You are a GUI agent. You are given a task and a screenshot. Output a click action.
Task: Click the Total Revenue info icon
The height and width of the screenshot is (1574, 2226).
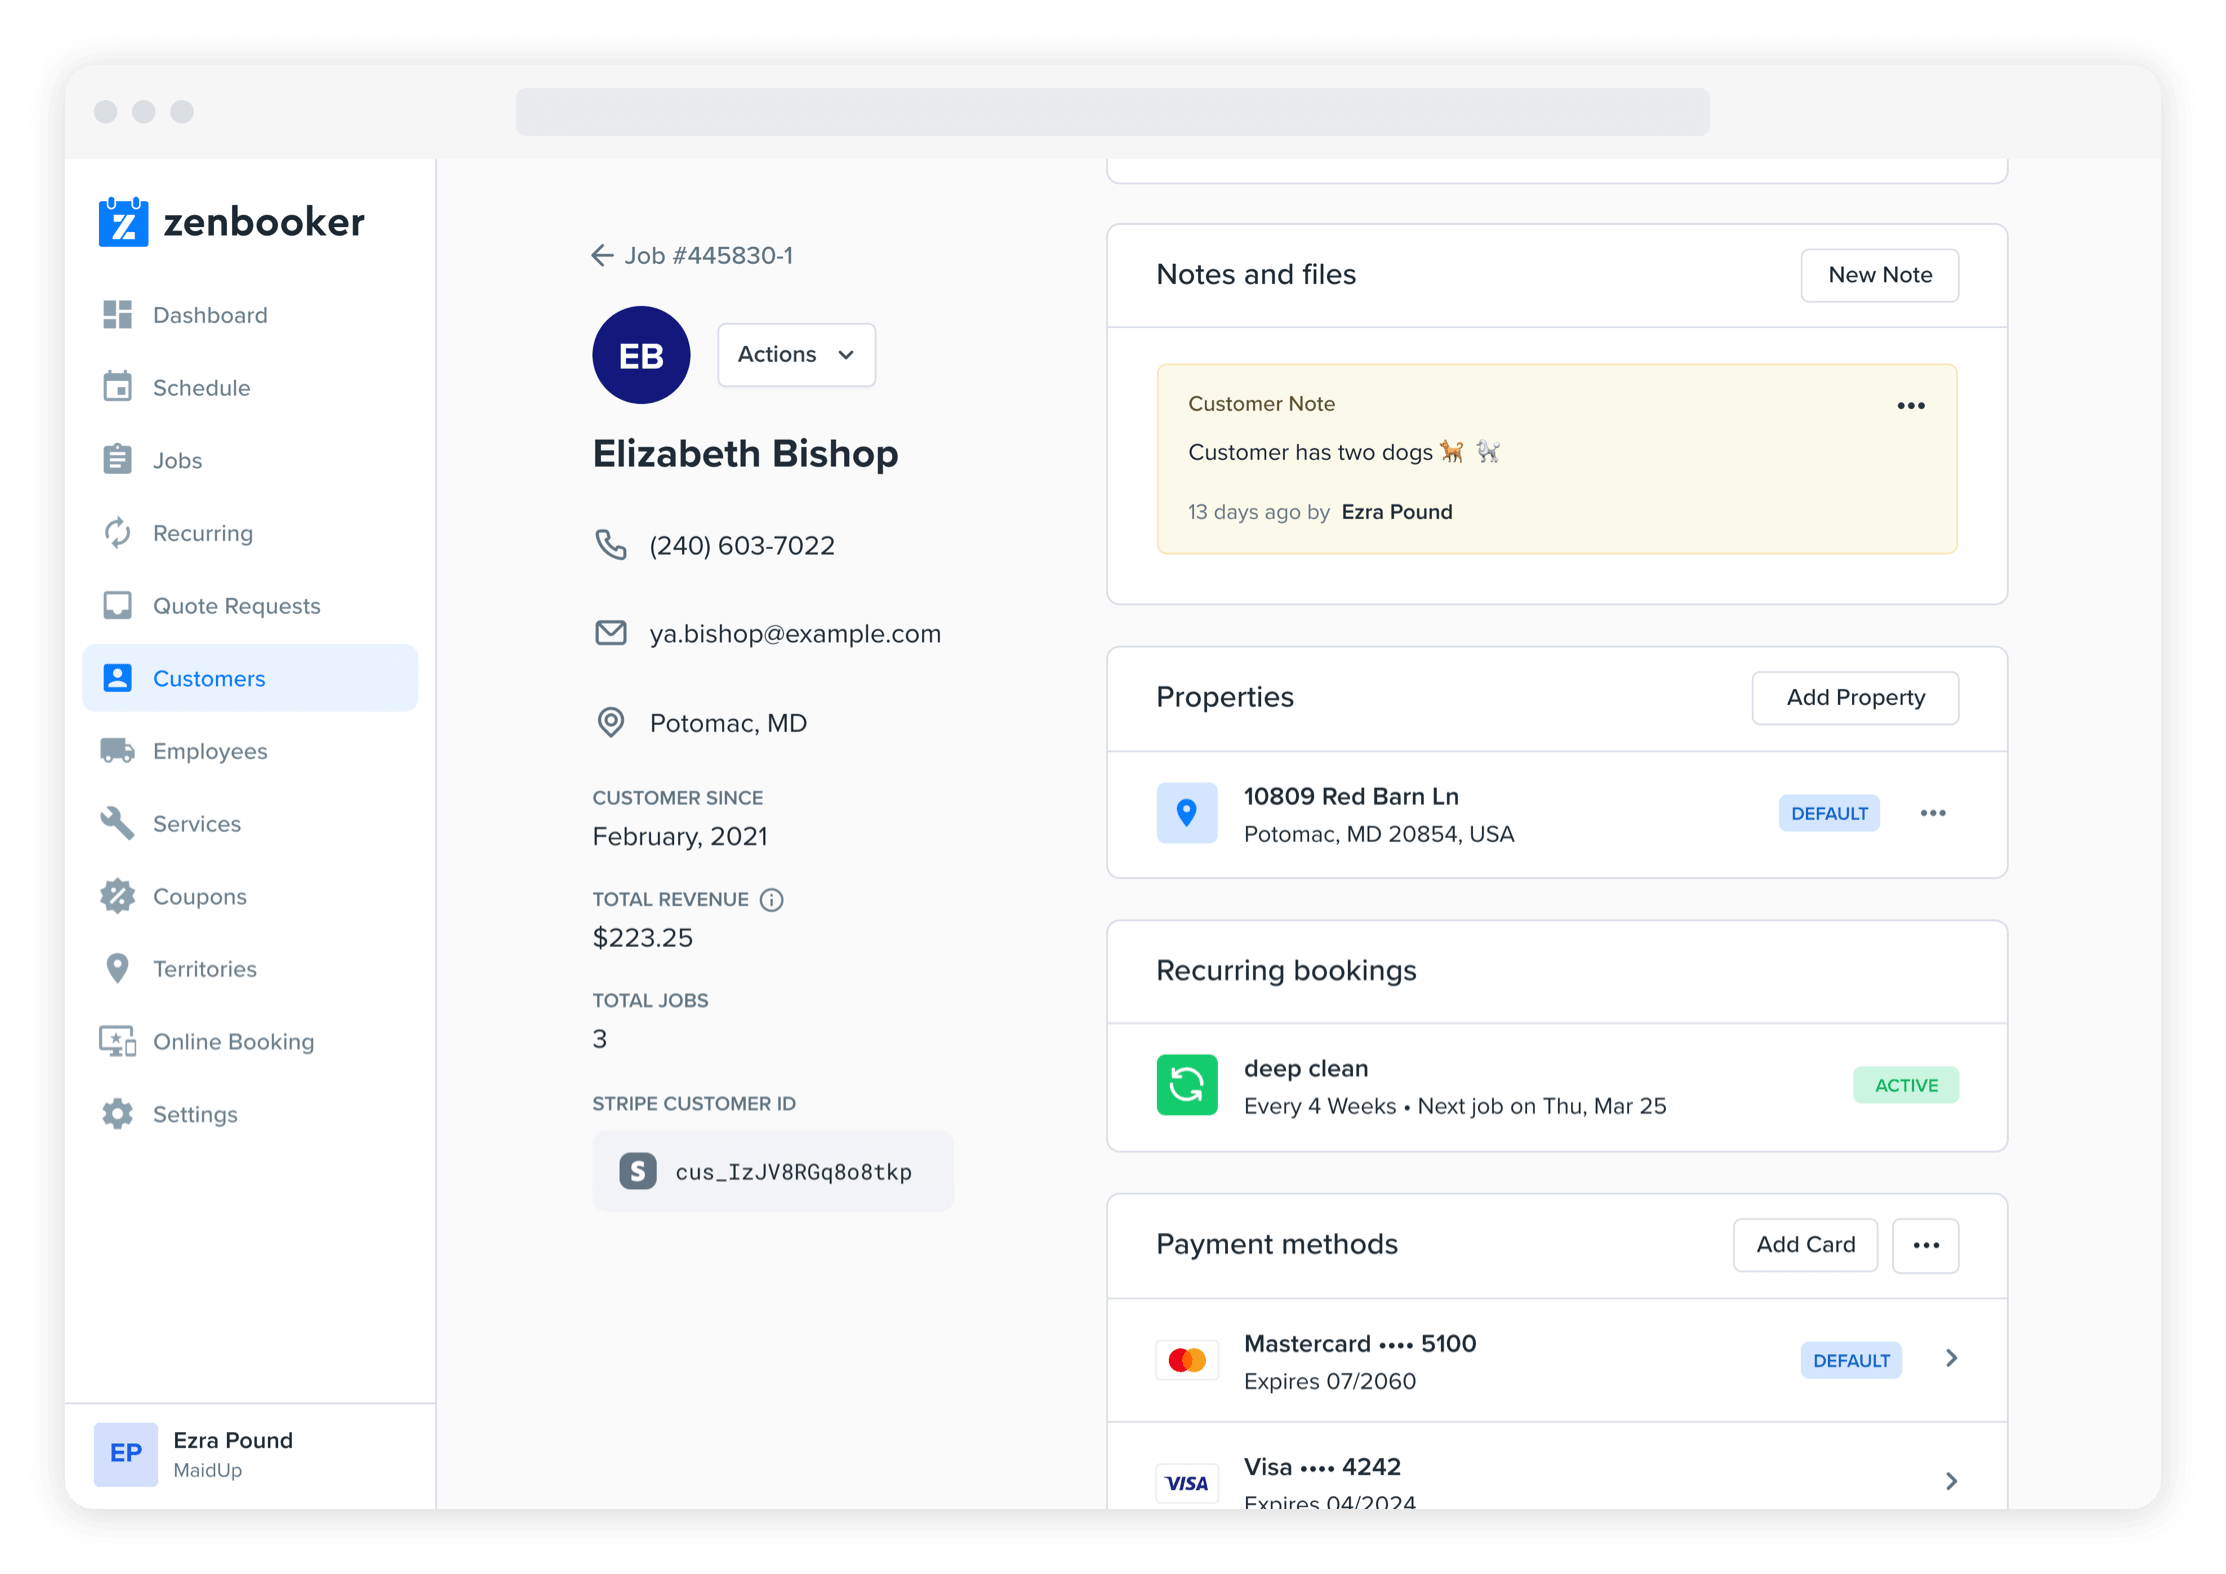[771, 900]
